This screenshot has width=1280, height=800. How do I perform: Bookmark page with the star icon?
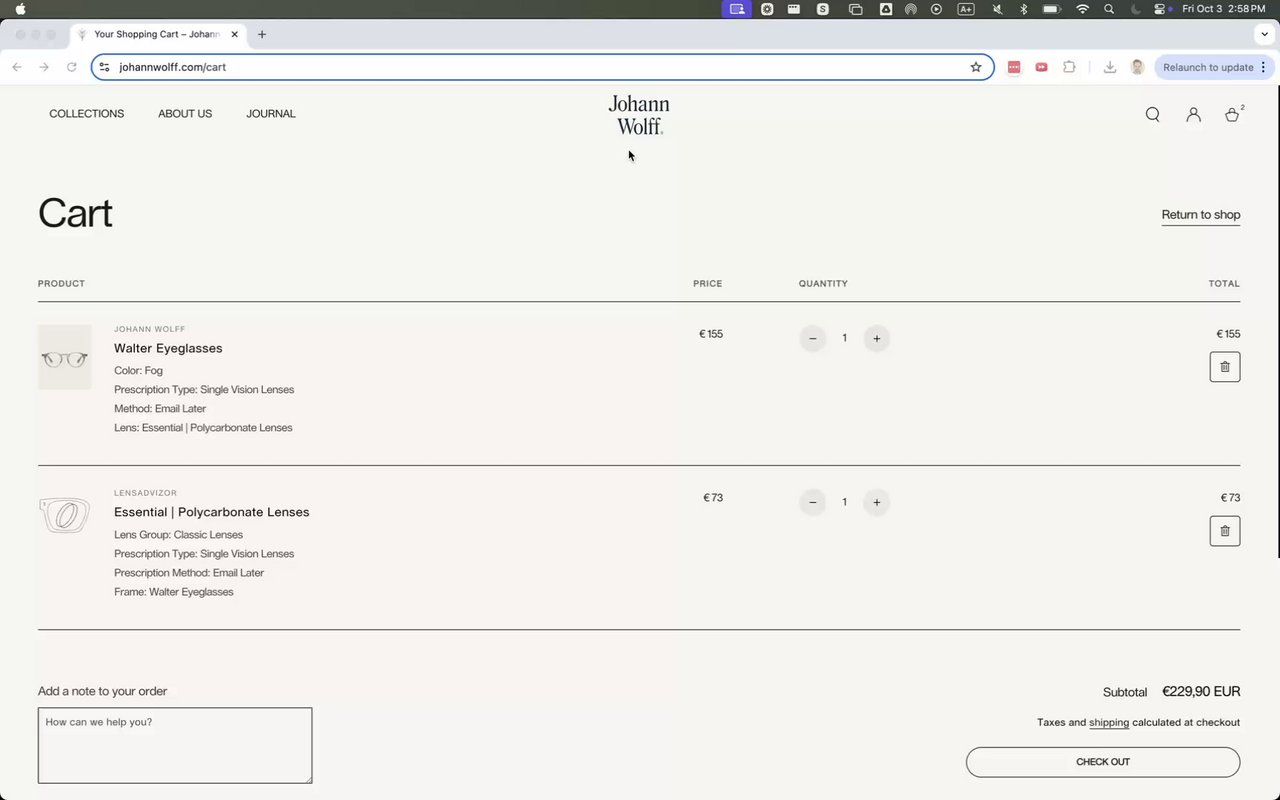pyautogui.click(x=976, y=67)
